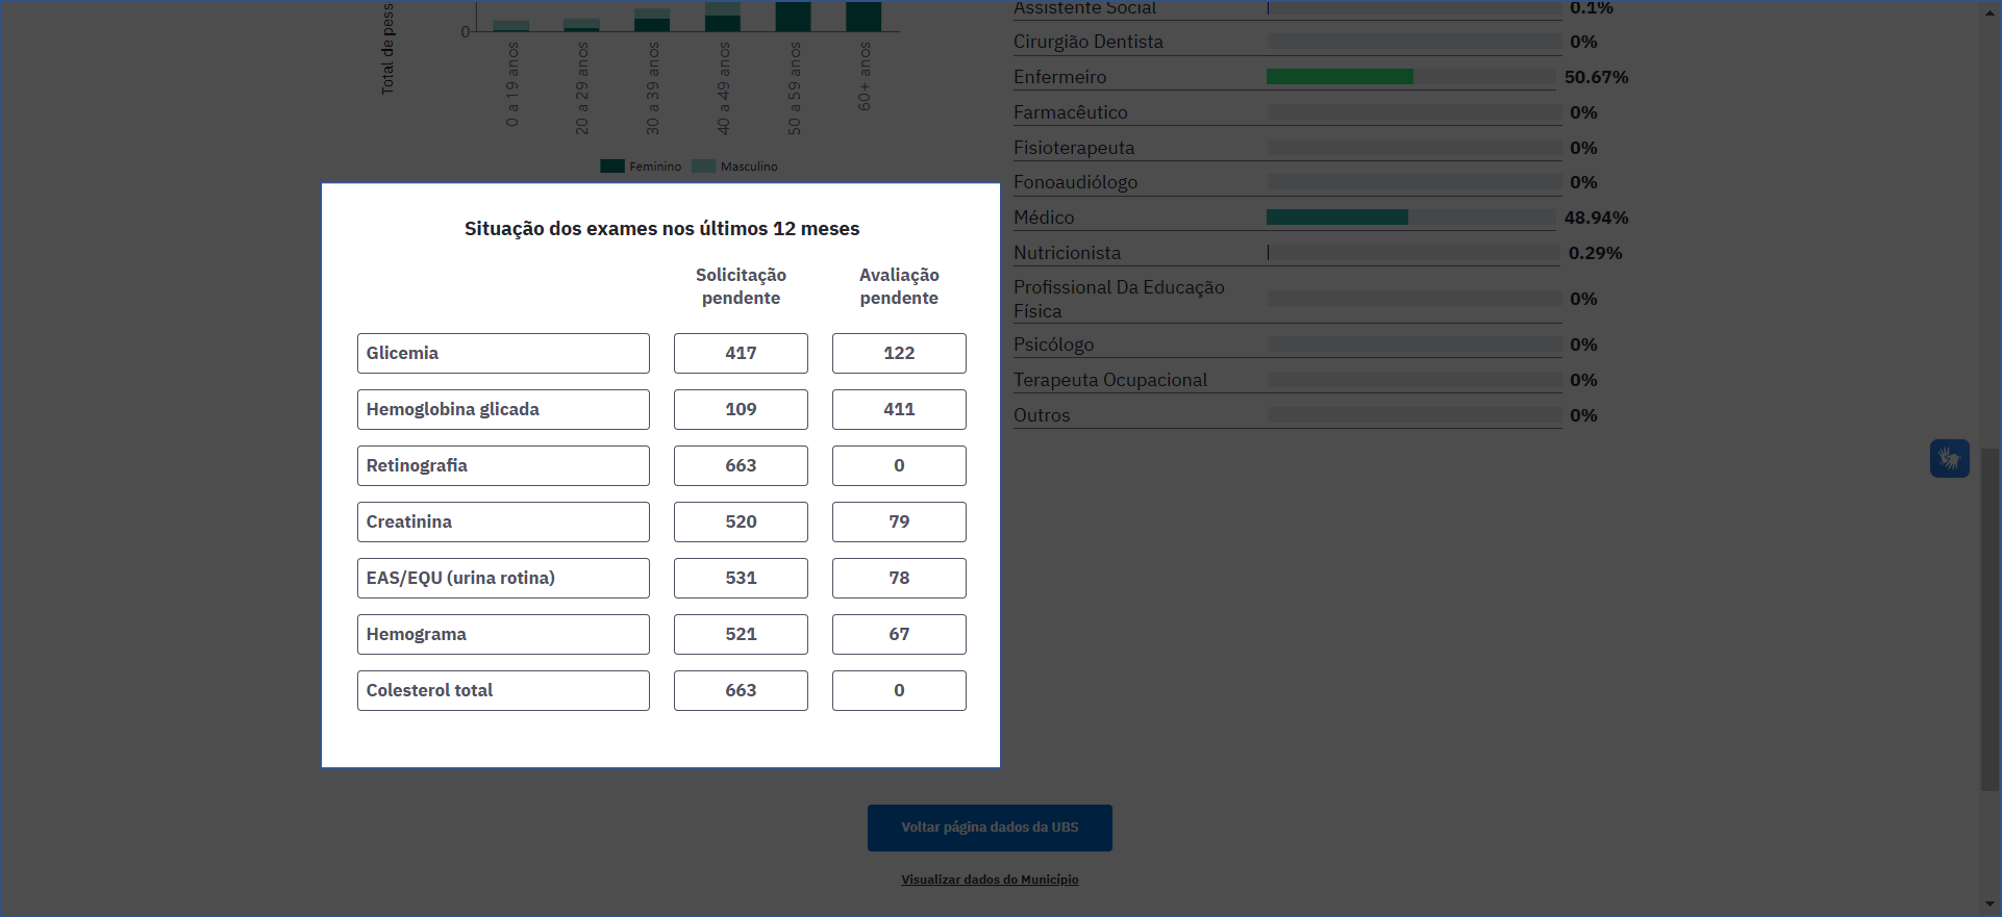Click the 0 a 19 anos axis label
Image resolution: width=2002 pixels, height=917 pixels.
tap(512, 84)
